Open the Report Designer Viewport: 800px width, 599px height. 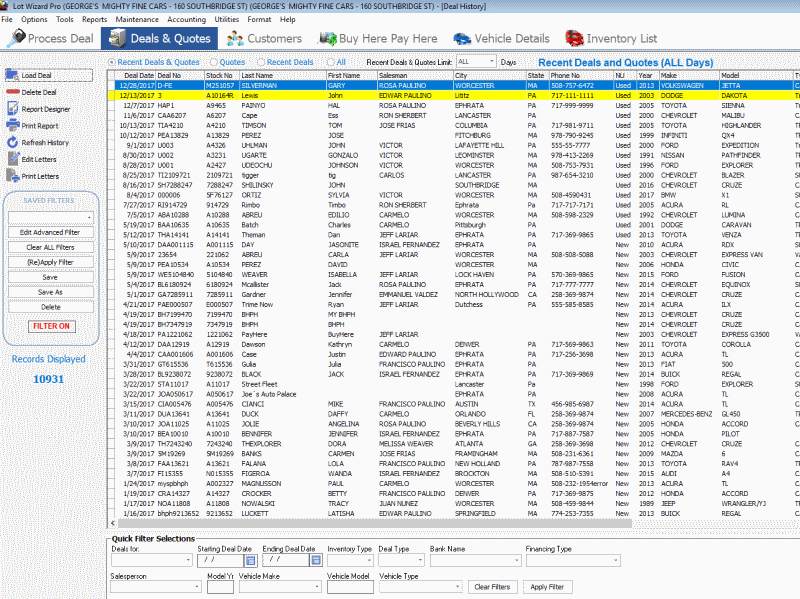(12, 109)
